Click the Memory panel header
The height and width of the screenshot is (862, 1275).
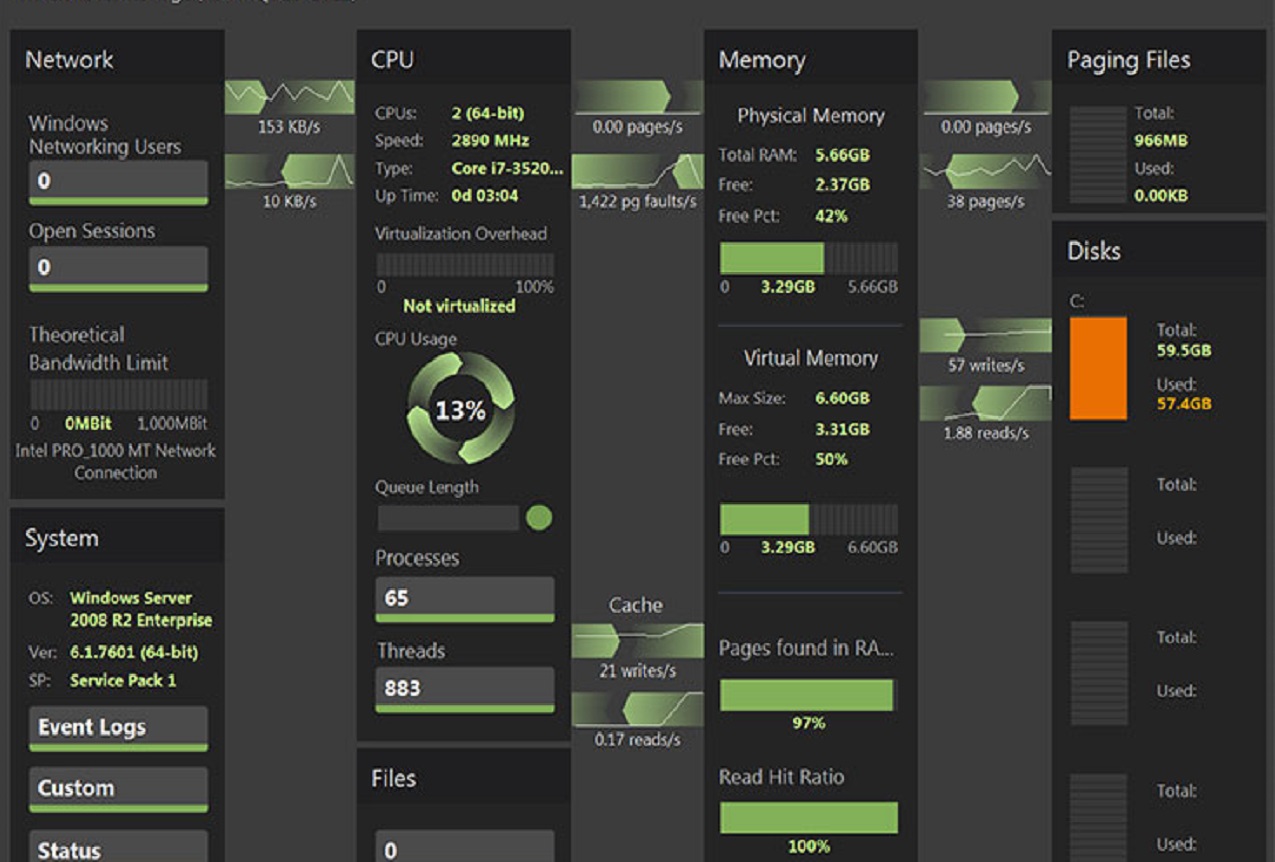point(811,59)
